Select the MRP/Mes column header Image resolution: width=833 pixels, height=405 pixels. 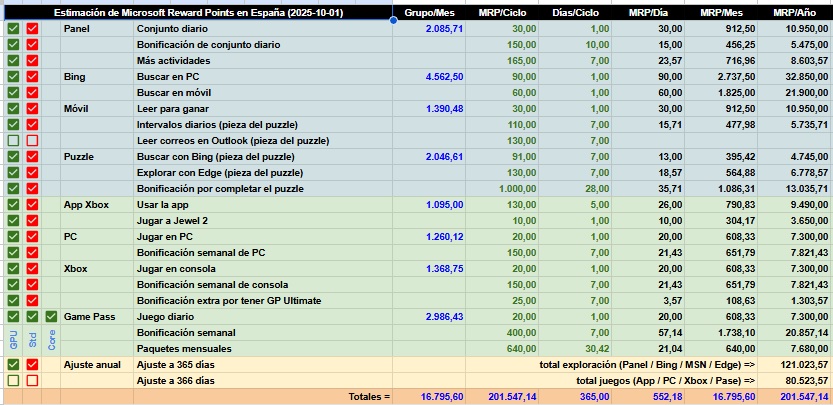tap(721, 13)
